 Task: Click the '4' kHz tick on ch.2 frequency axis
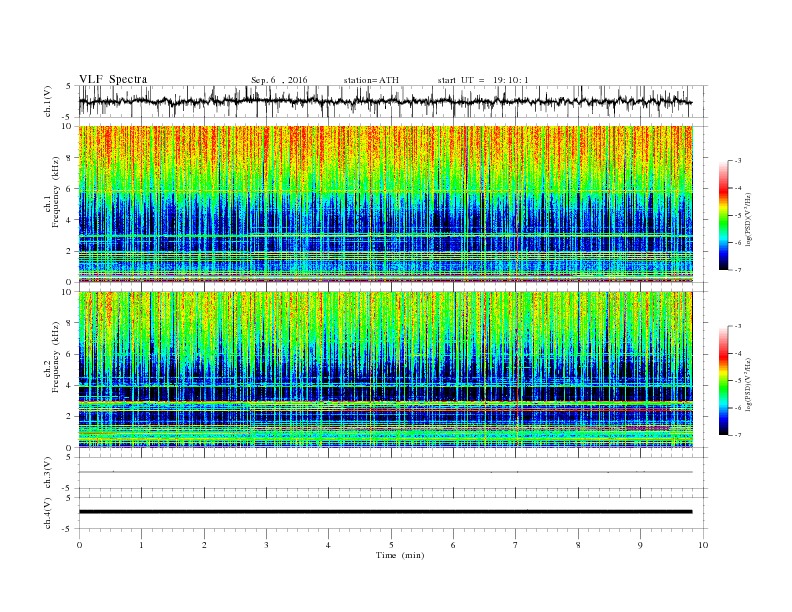pyautogui.click(x=70, y=385)
